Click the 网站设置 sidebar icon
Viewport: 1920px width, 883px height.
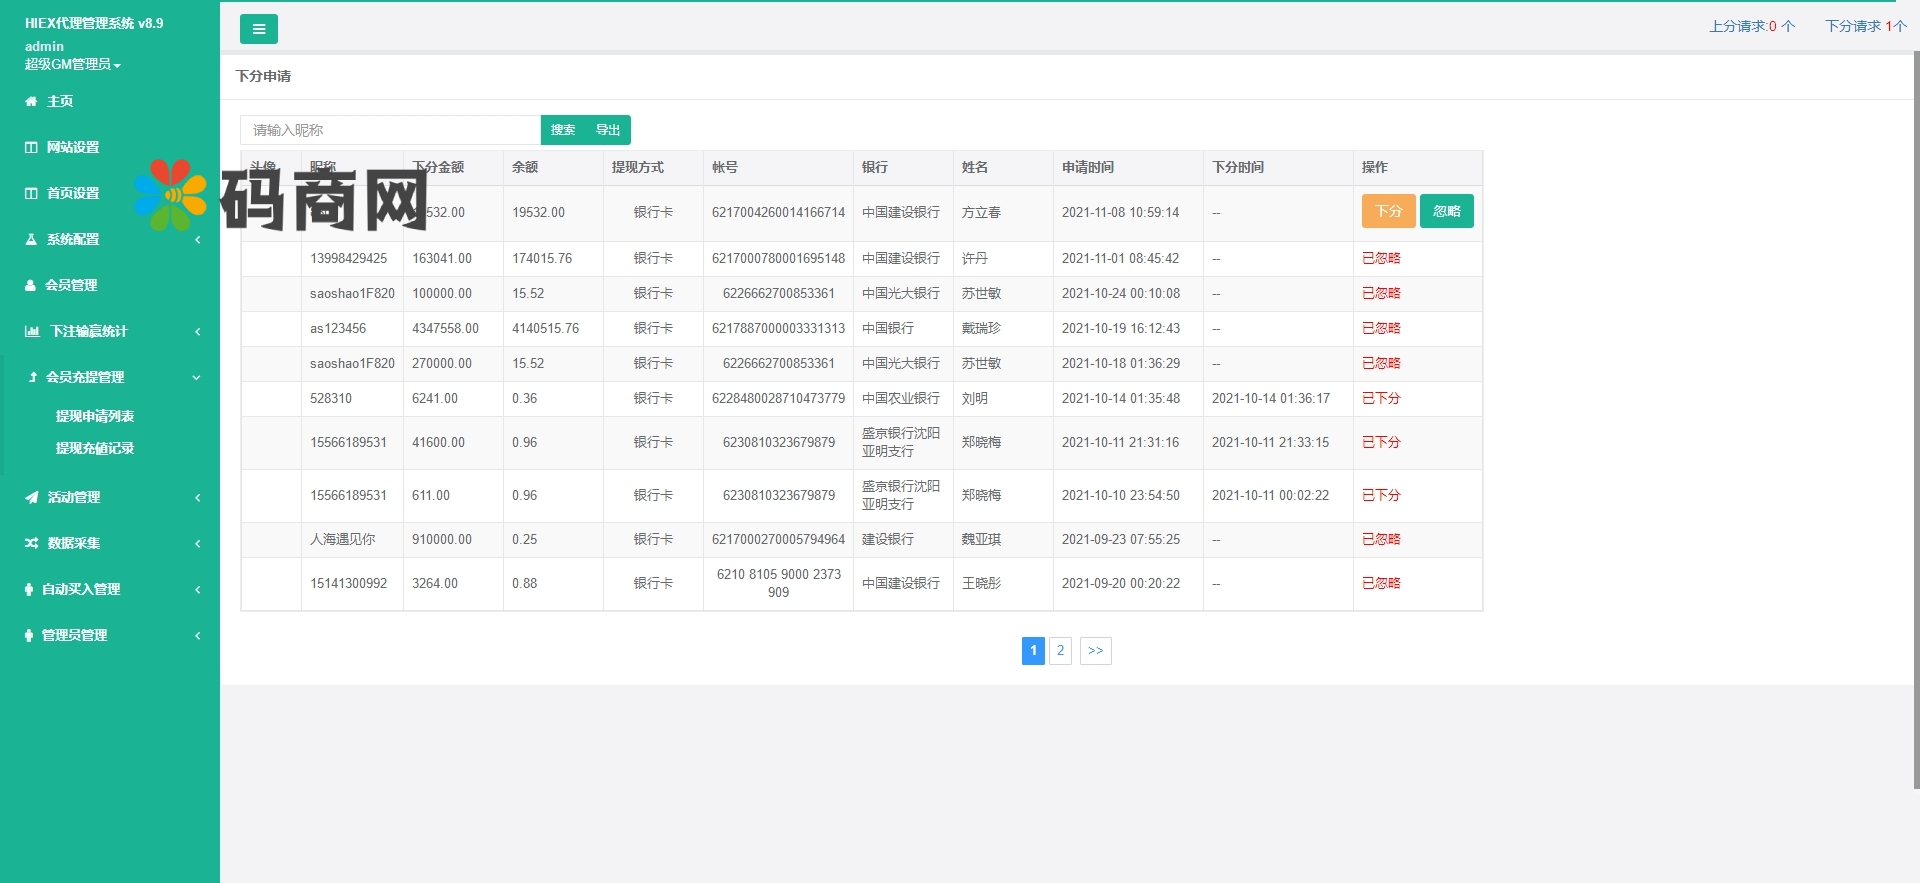click(x=31, y=147)
